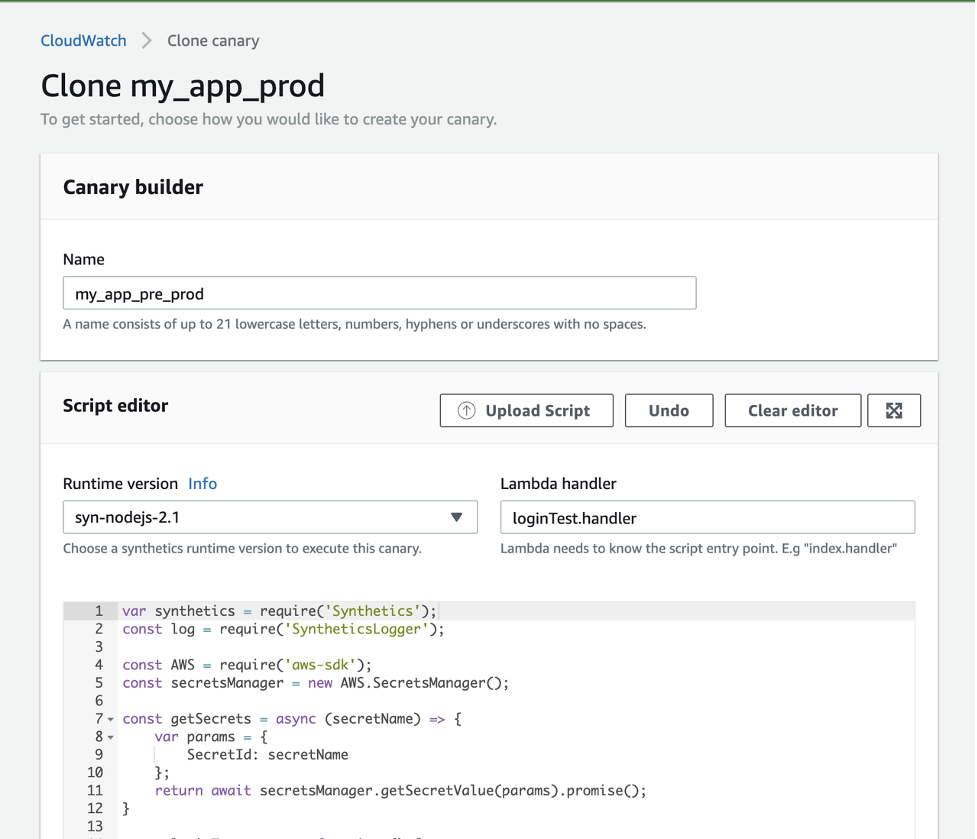
Task: Edit the canary Name field
Action: (x=380, y=292)
